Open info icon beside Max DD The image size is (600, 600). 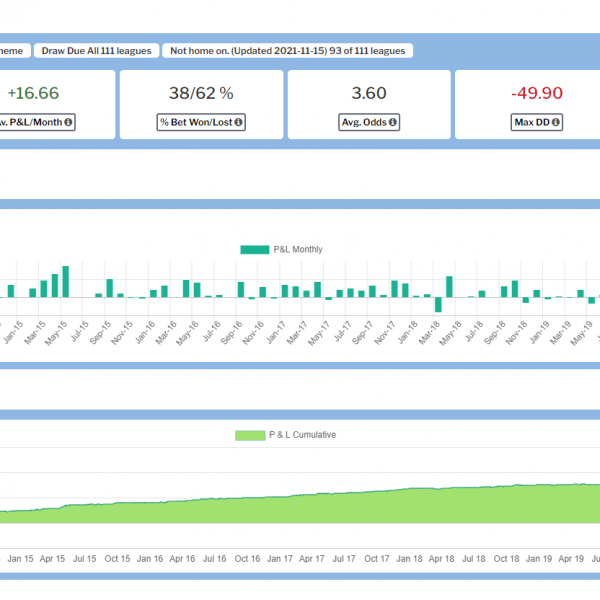pos(555,122)
